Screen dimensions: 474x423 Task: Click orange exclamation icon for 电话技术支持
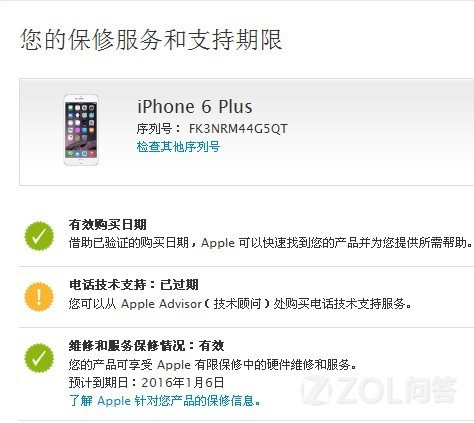(x=39, y=297)
